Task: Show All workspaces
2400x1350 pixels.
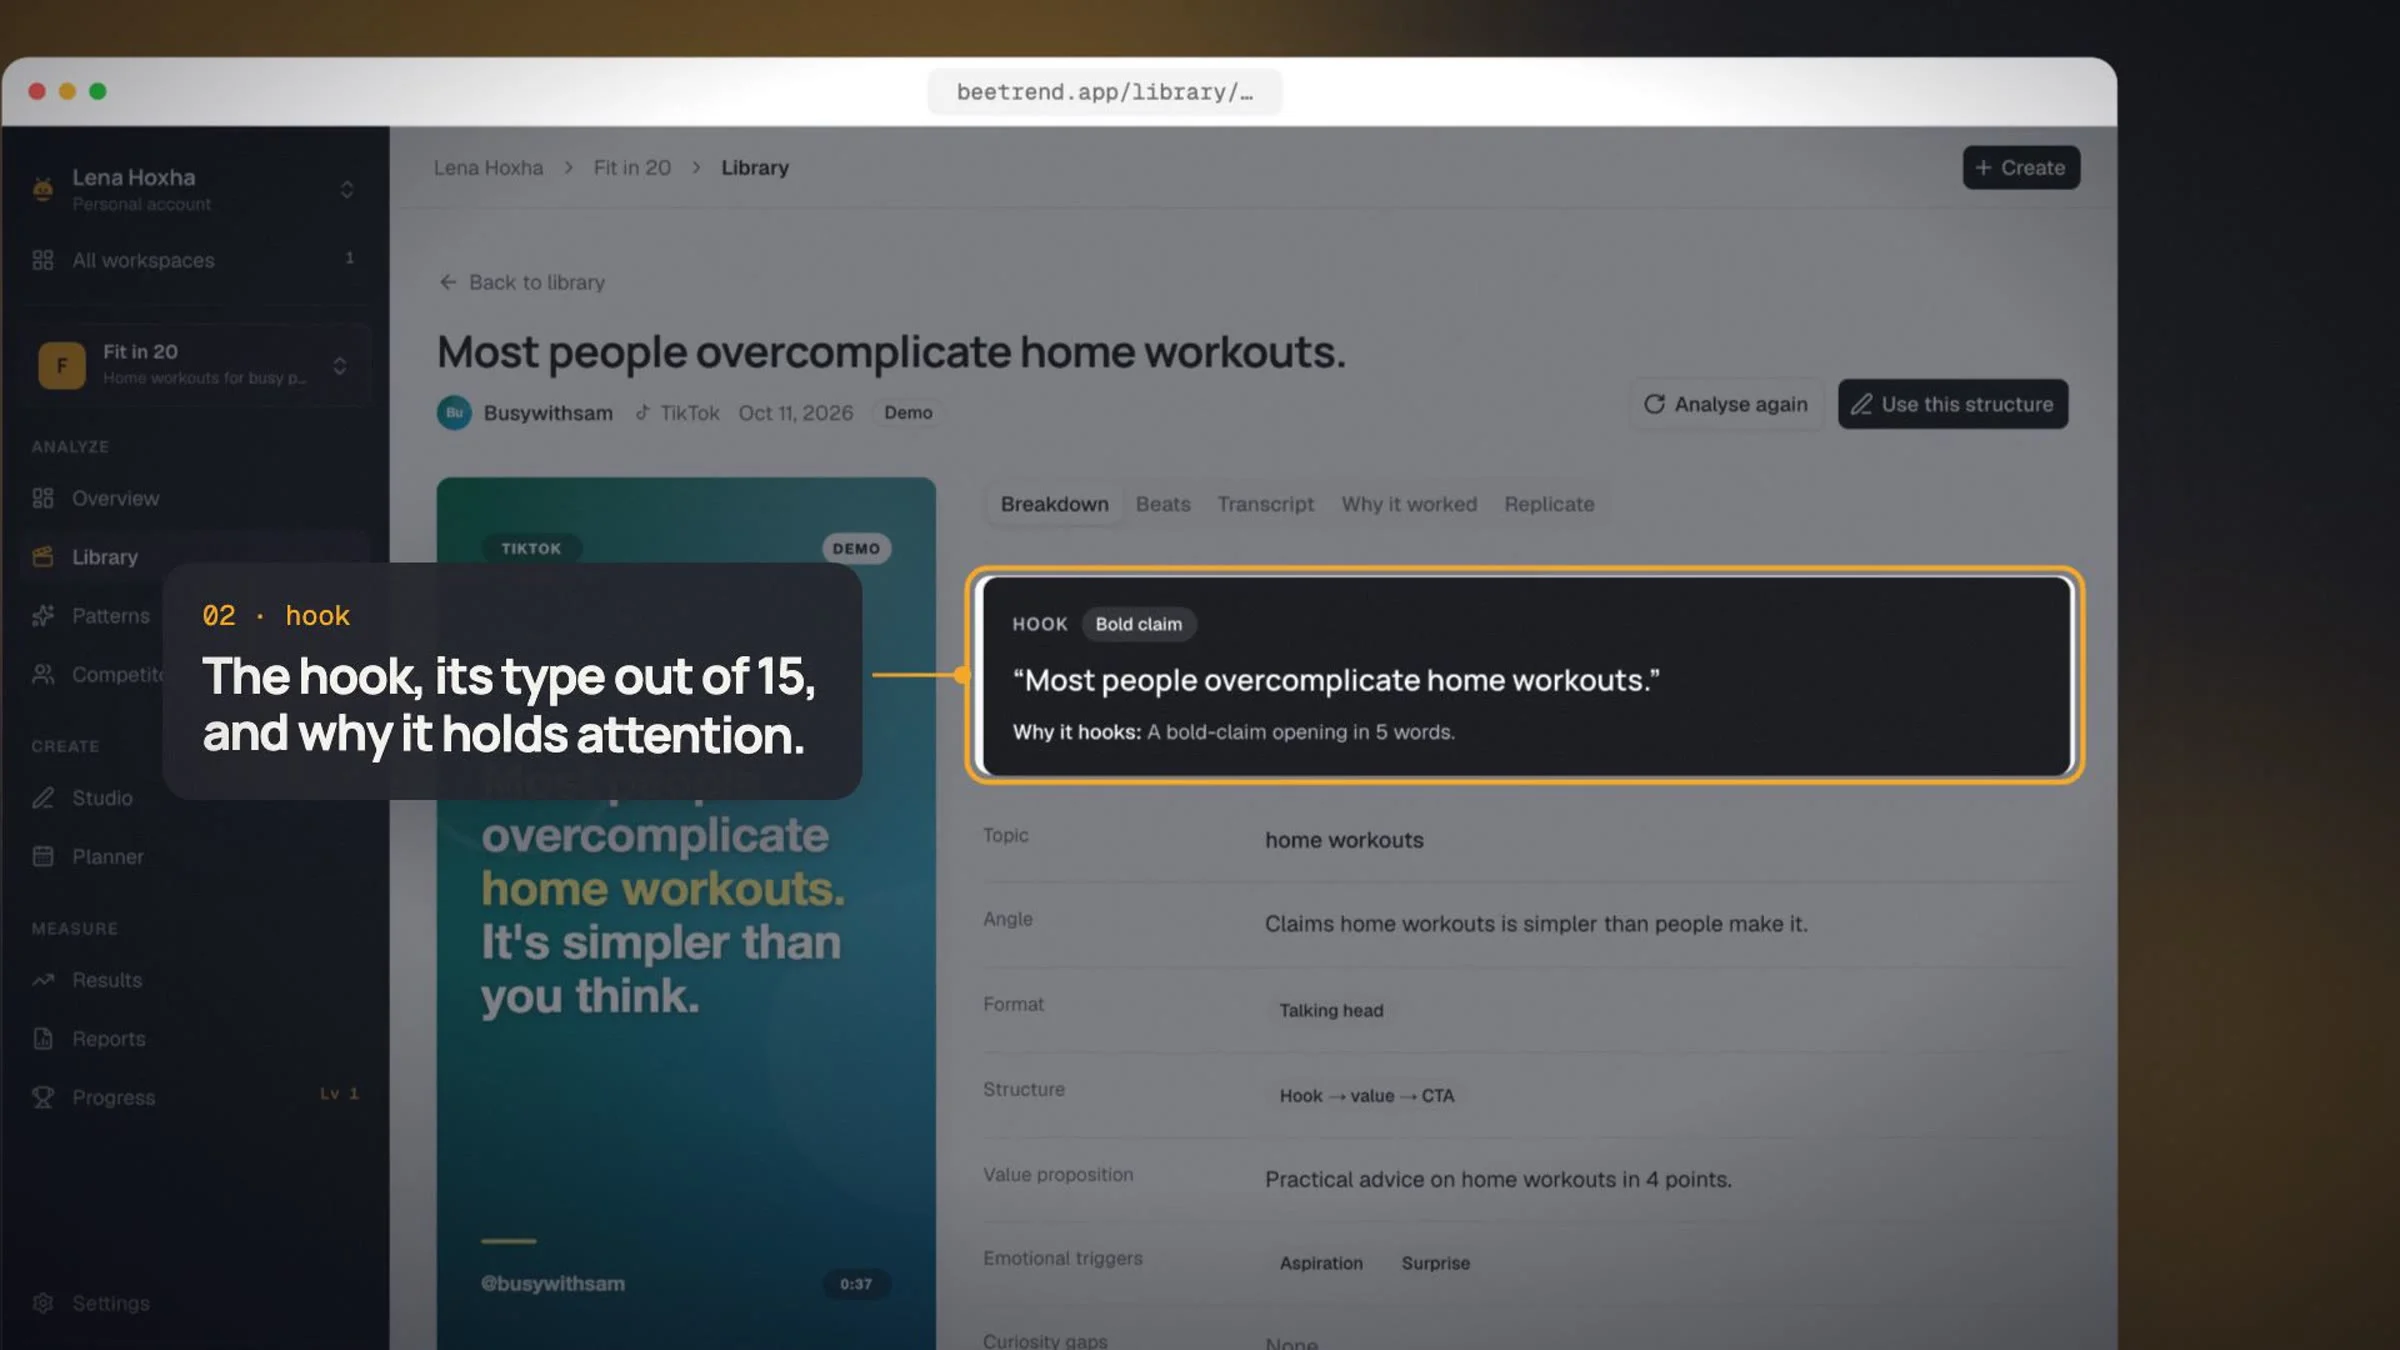Action: 195,260
